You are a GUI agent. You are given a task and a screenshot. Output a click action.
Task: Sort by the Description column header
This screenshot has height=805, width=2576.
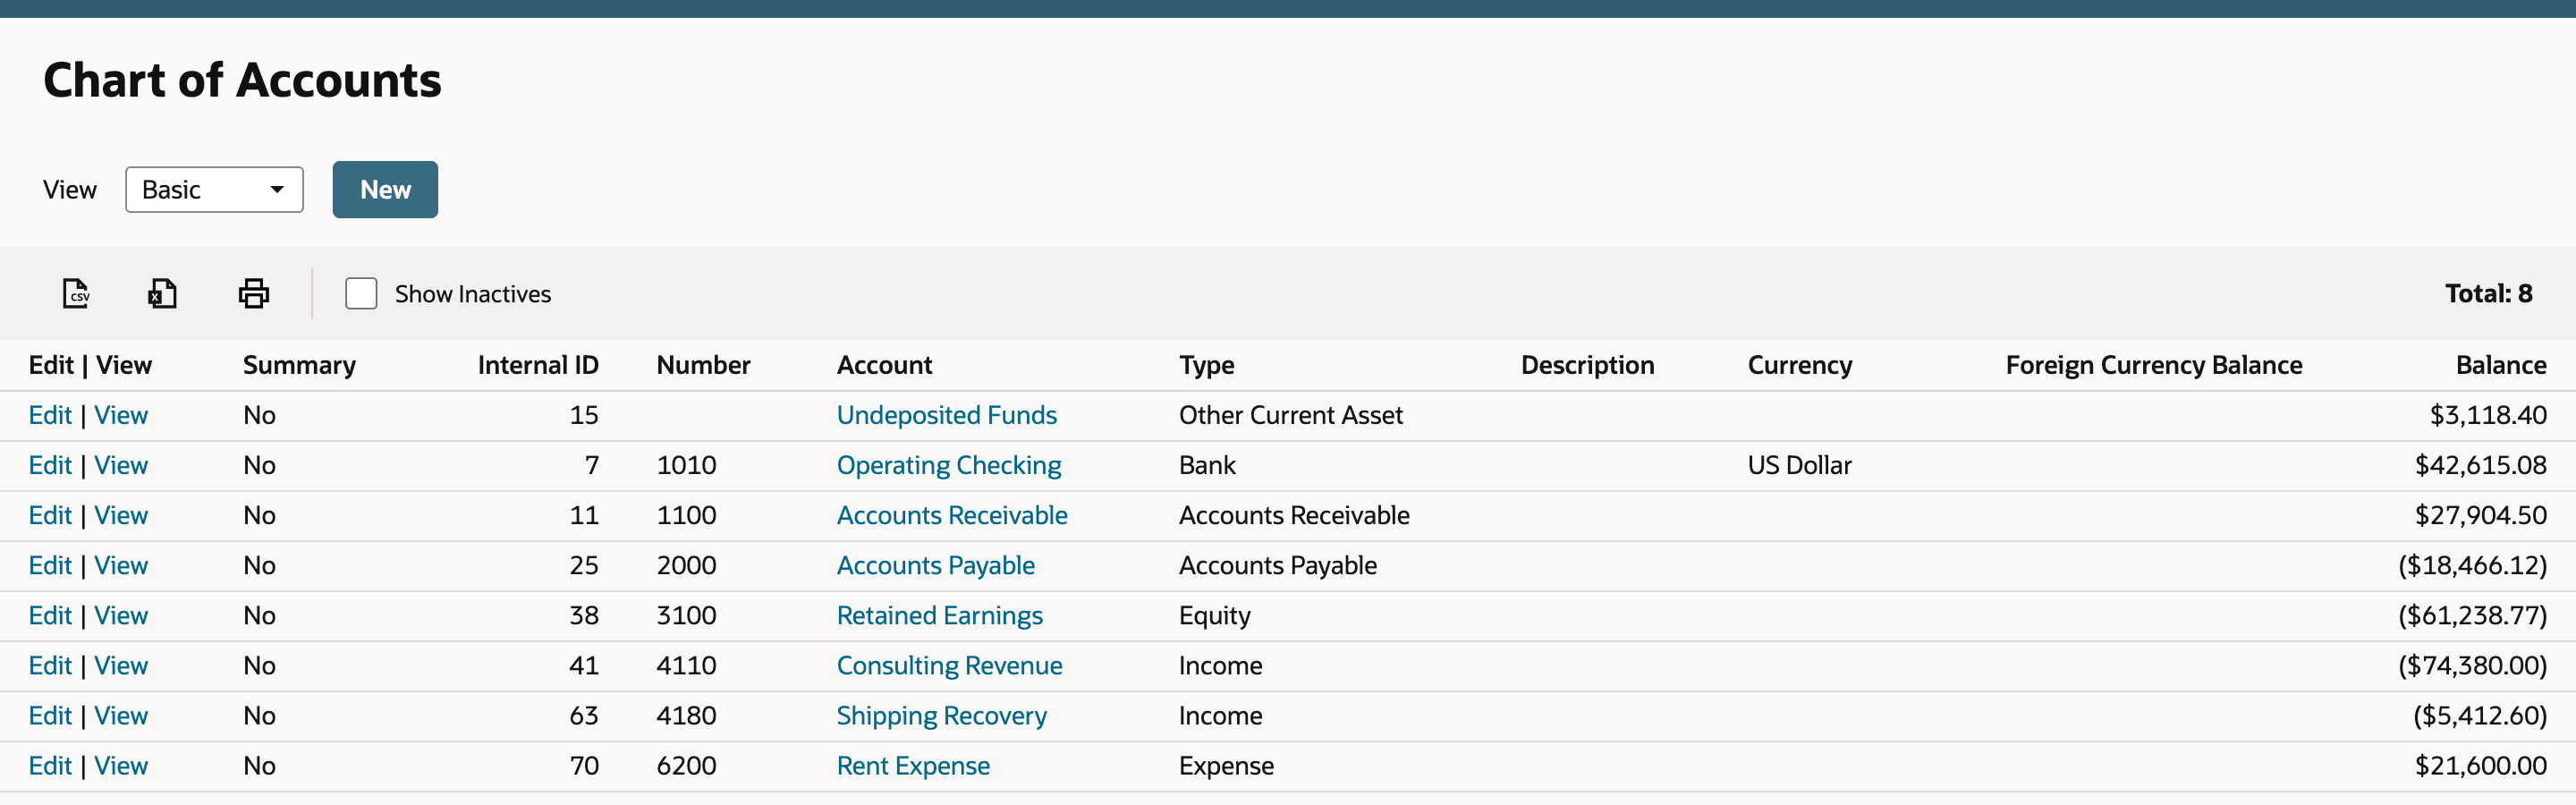click(x=1587, y=365)
